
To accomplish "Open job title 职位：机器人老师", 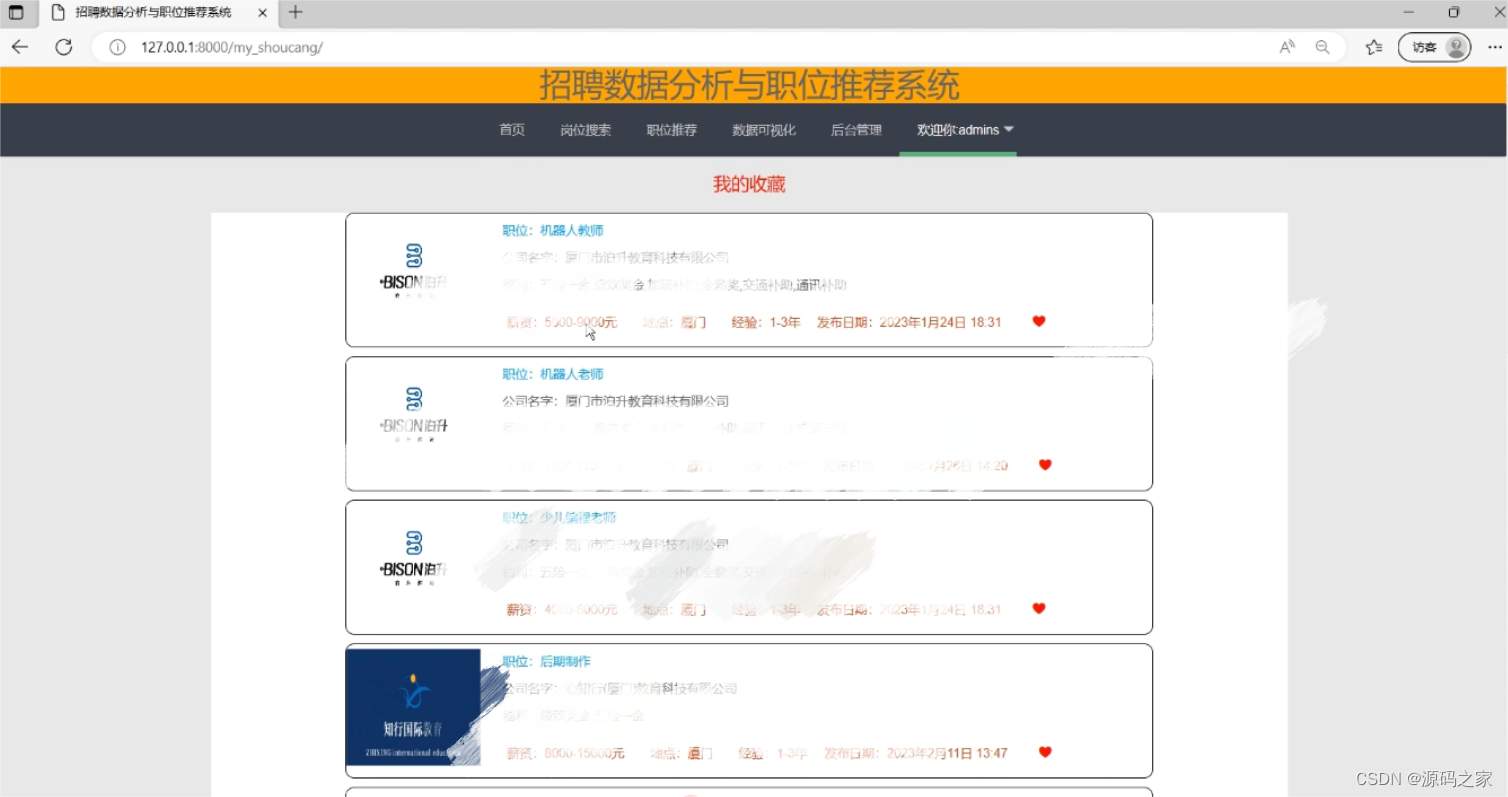I will tap(553, 374).
